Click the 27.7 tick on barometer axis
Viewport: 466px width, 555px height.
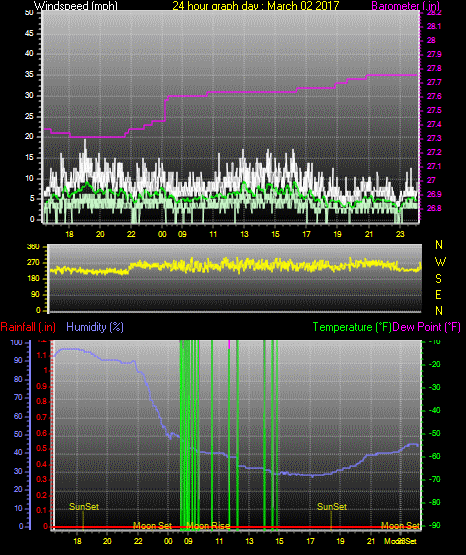pyautogui.click(x=434, y=82)
